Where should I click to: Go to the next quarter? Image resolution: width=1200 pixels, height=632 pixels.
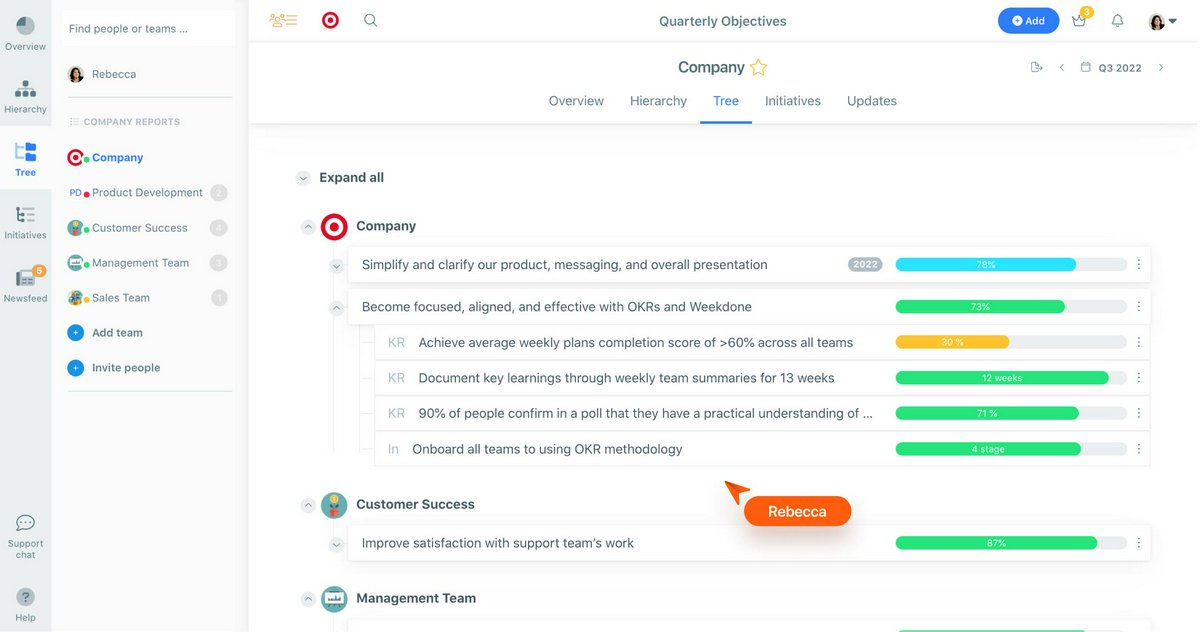(x=1161, y=68)
